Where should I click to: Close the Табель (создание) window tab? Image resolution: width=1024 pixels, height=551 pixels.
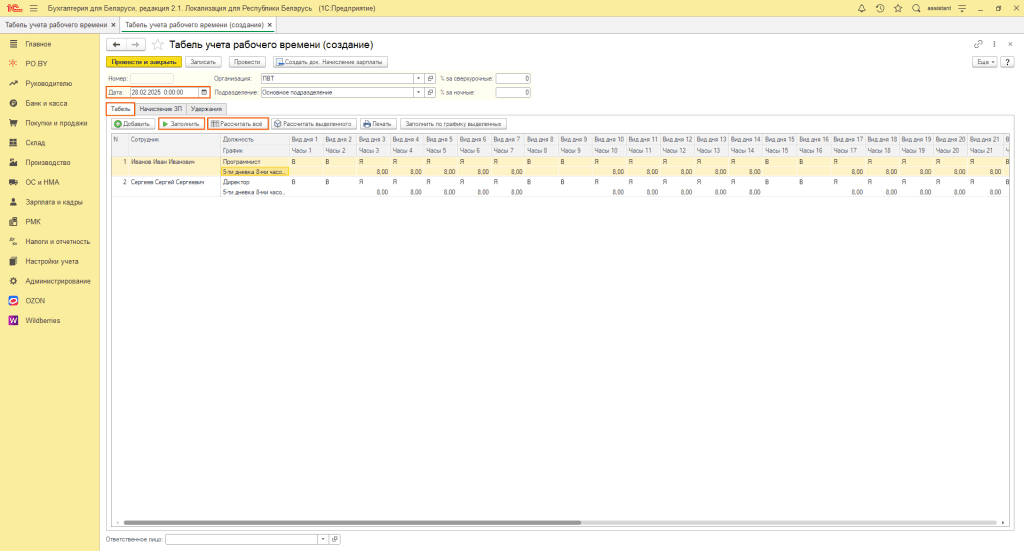click(269, 25)
